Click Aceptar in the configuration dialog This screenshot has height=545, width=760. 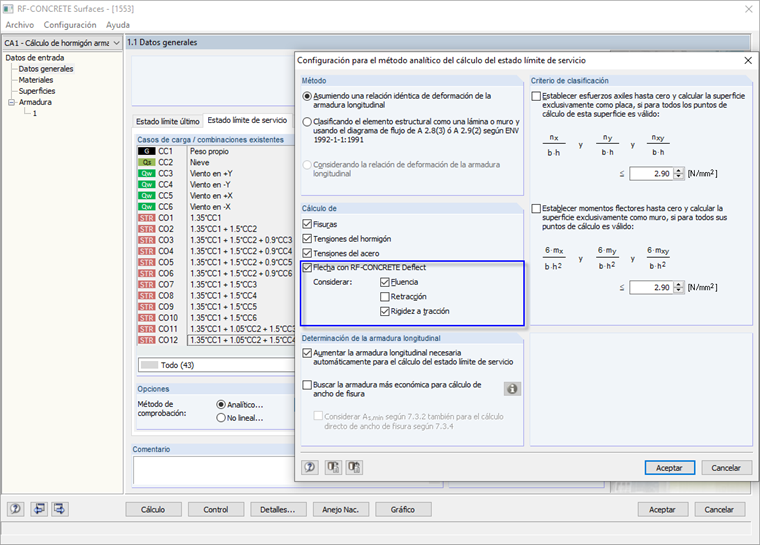click(x=669, y=468)
